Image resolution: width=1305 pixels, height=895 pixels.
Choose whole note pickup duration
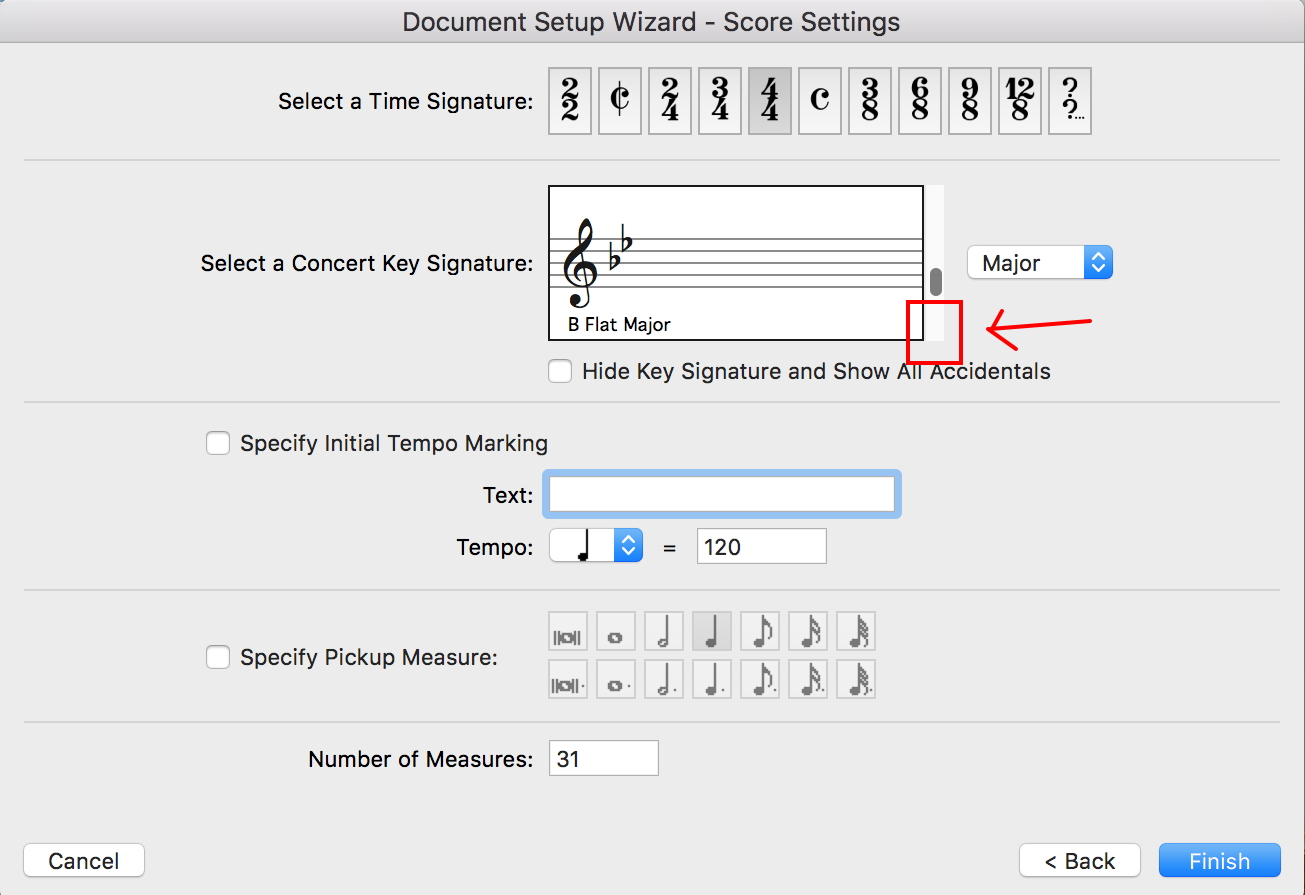click(x=616, y=632)
